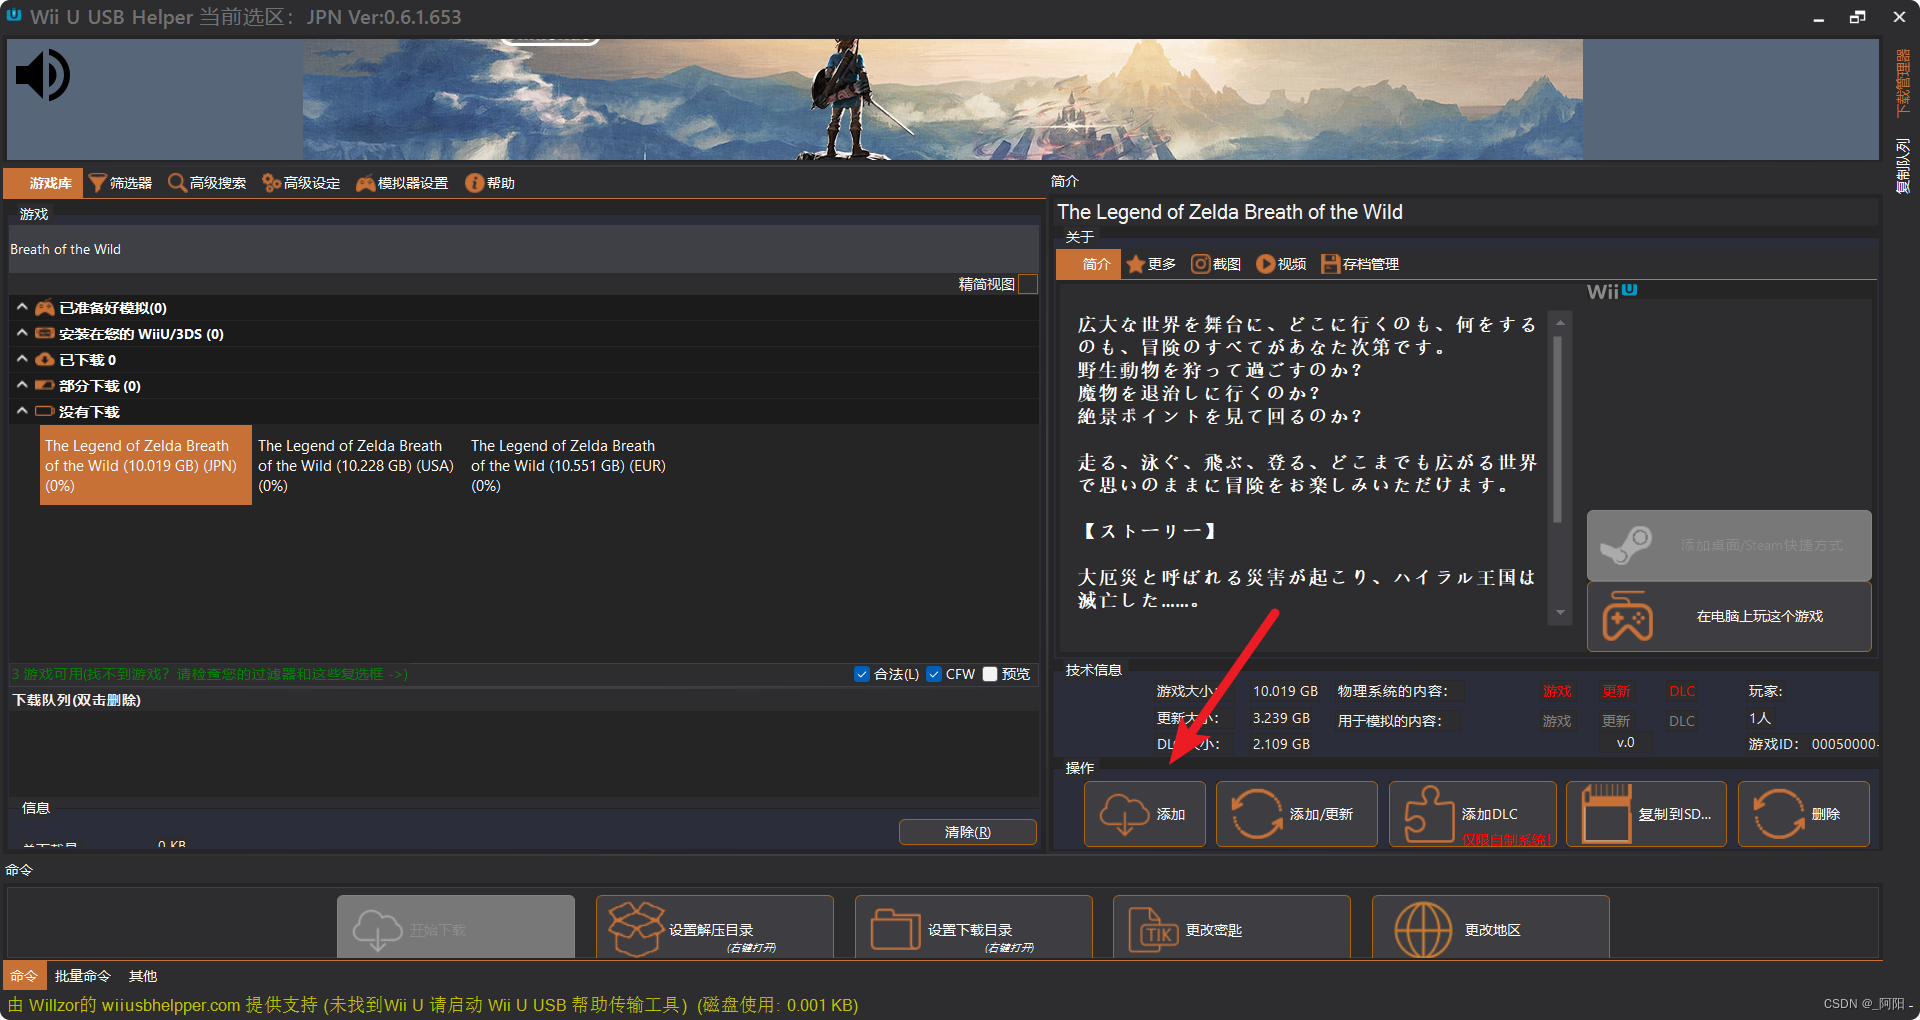The width and height of the screenshot is (1920, 1020).
Task: Toggle the 精简视图 compact view checkbox
Action: tap(1027, 284)
